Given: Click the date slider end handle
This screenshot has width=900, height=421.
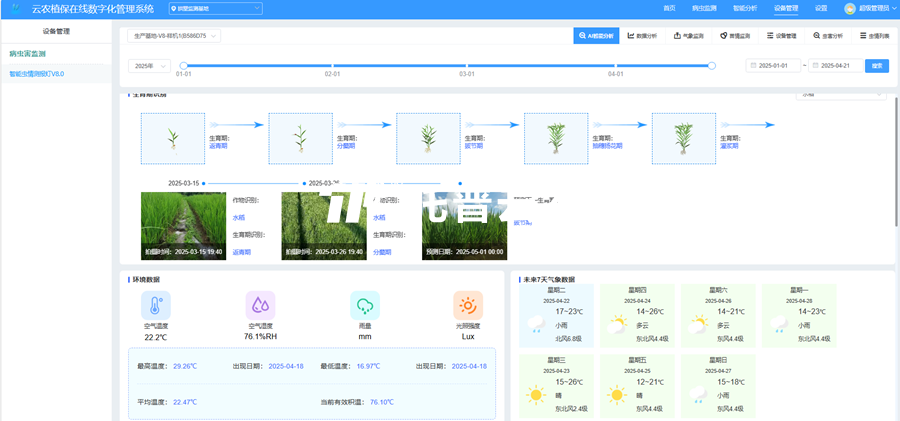Looking at the screenshot, I should [x=712, y=66].
